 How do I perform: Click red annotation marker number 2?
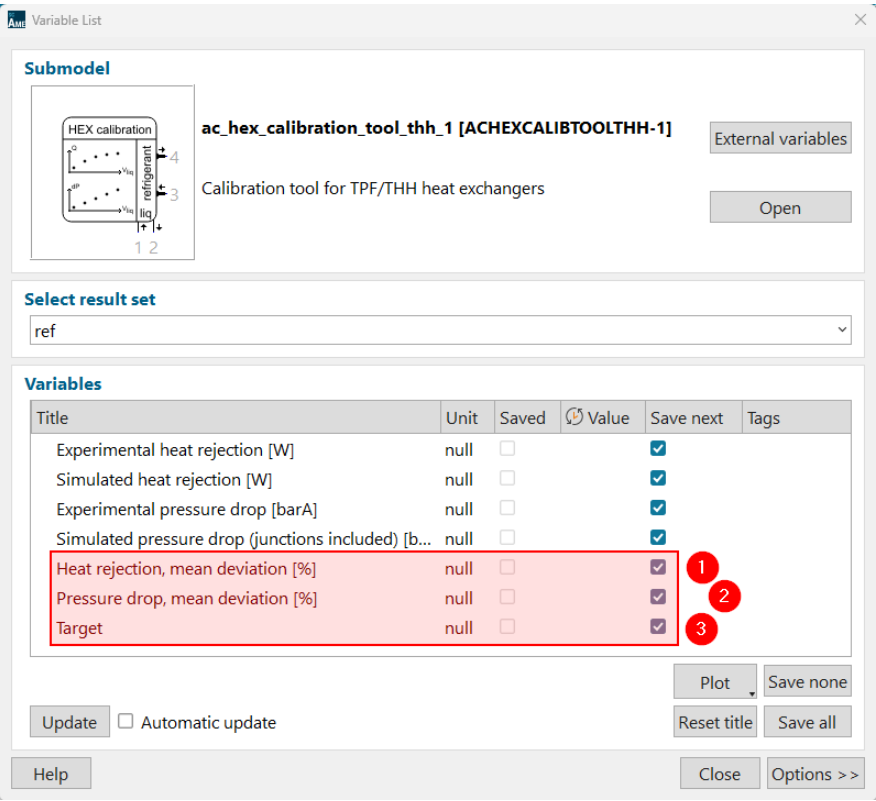(x=724, y=597)
